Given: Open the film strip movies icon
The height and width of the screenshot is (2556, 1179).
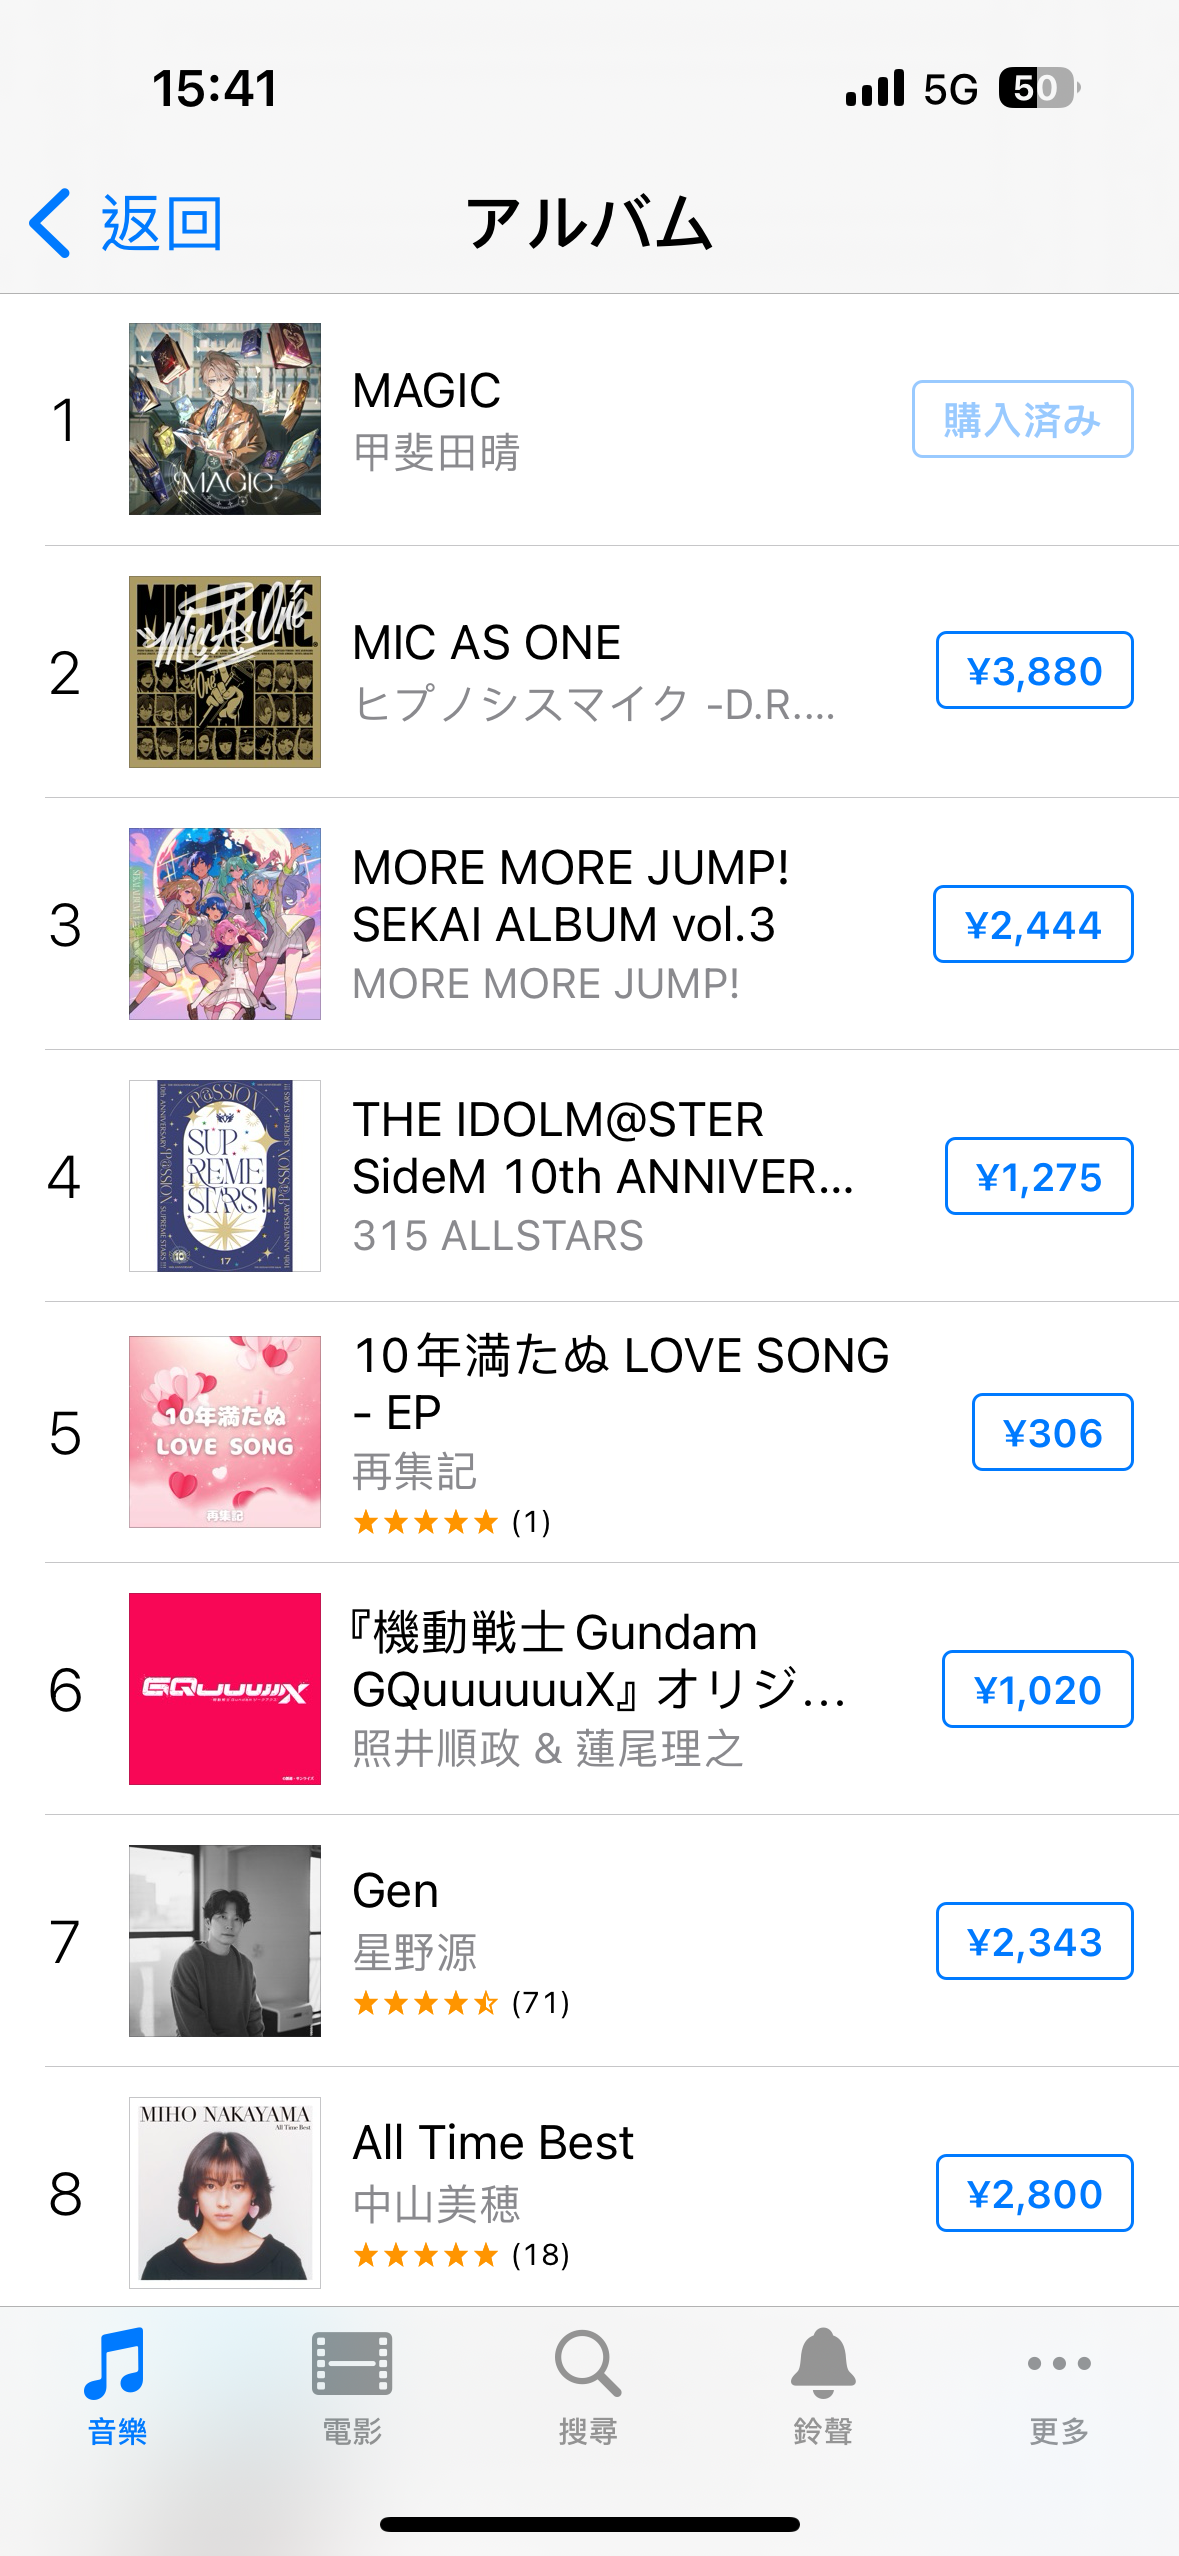Looking at the screenshot, I should tap(352, 2364).
